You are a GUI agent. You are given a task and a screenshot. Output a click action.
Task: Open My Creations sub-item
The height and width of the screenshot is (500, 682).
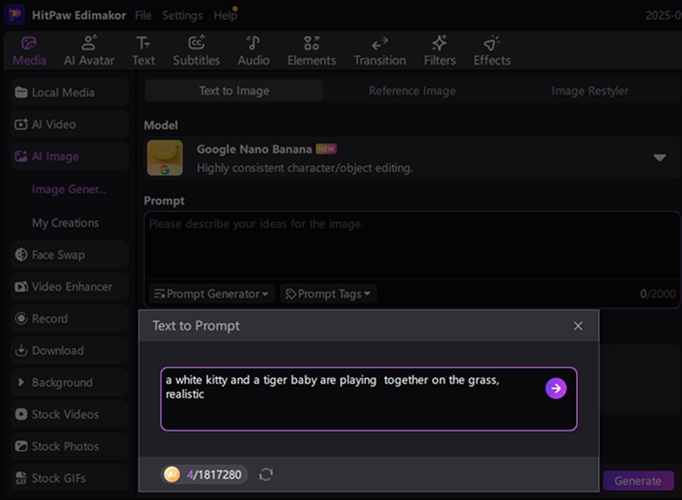pos(65,223)
